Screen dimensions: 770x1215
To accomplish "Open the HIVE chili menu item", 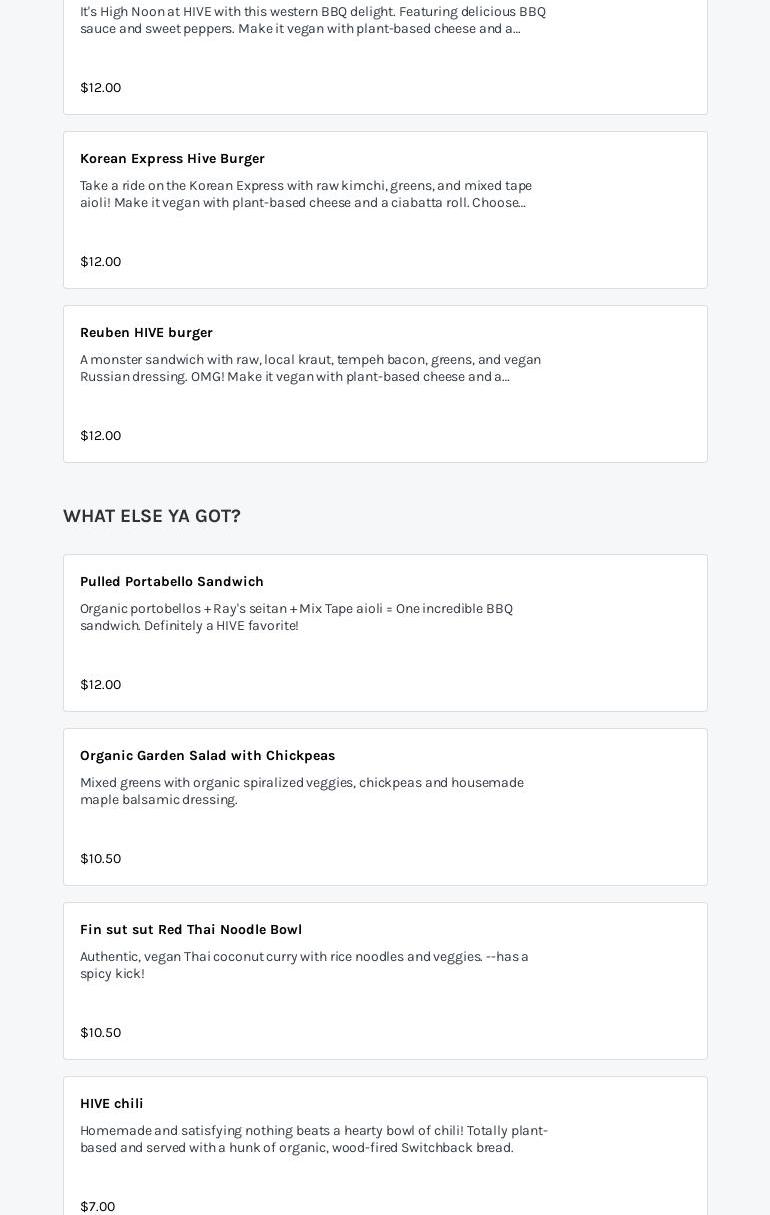I will point(112,1104).
